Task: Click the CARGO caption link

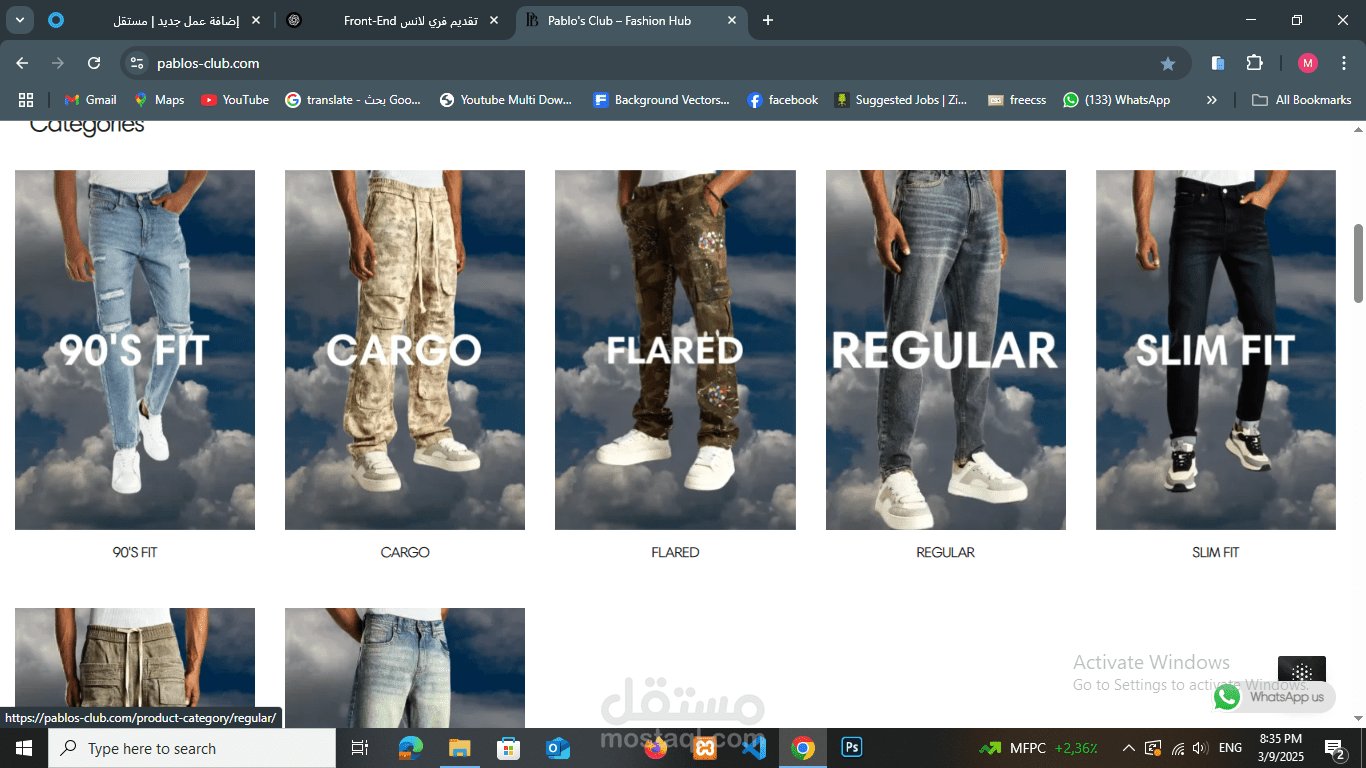Action: [405, 552]
